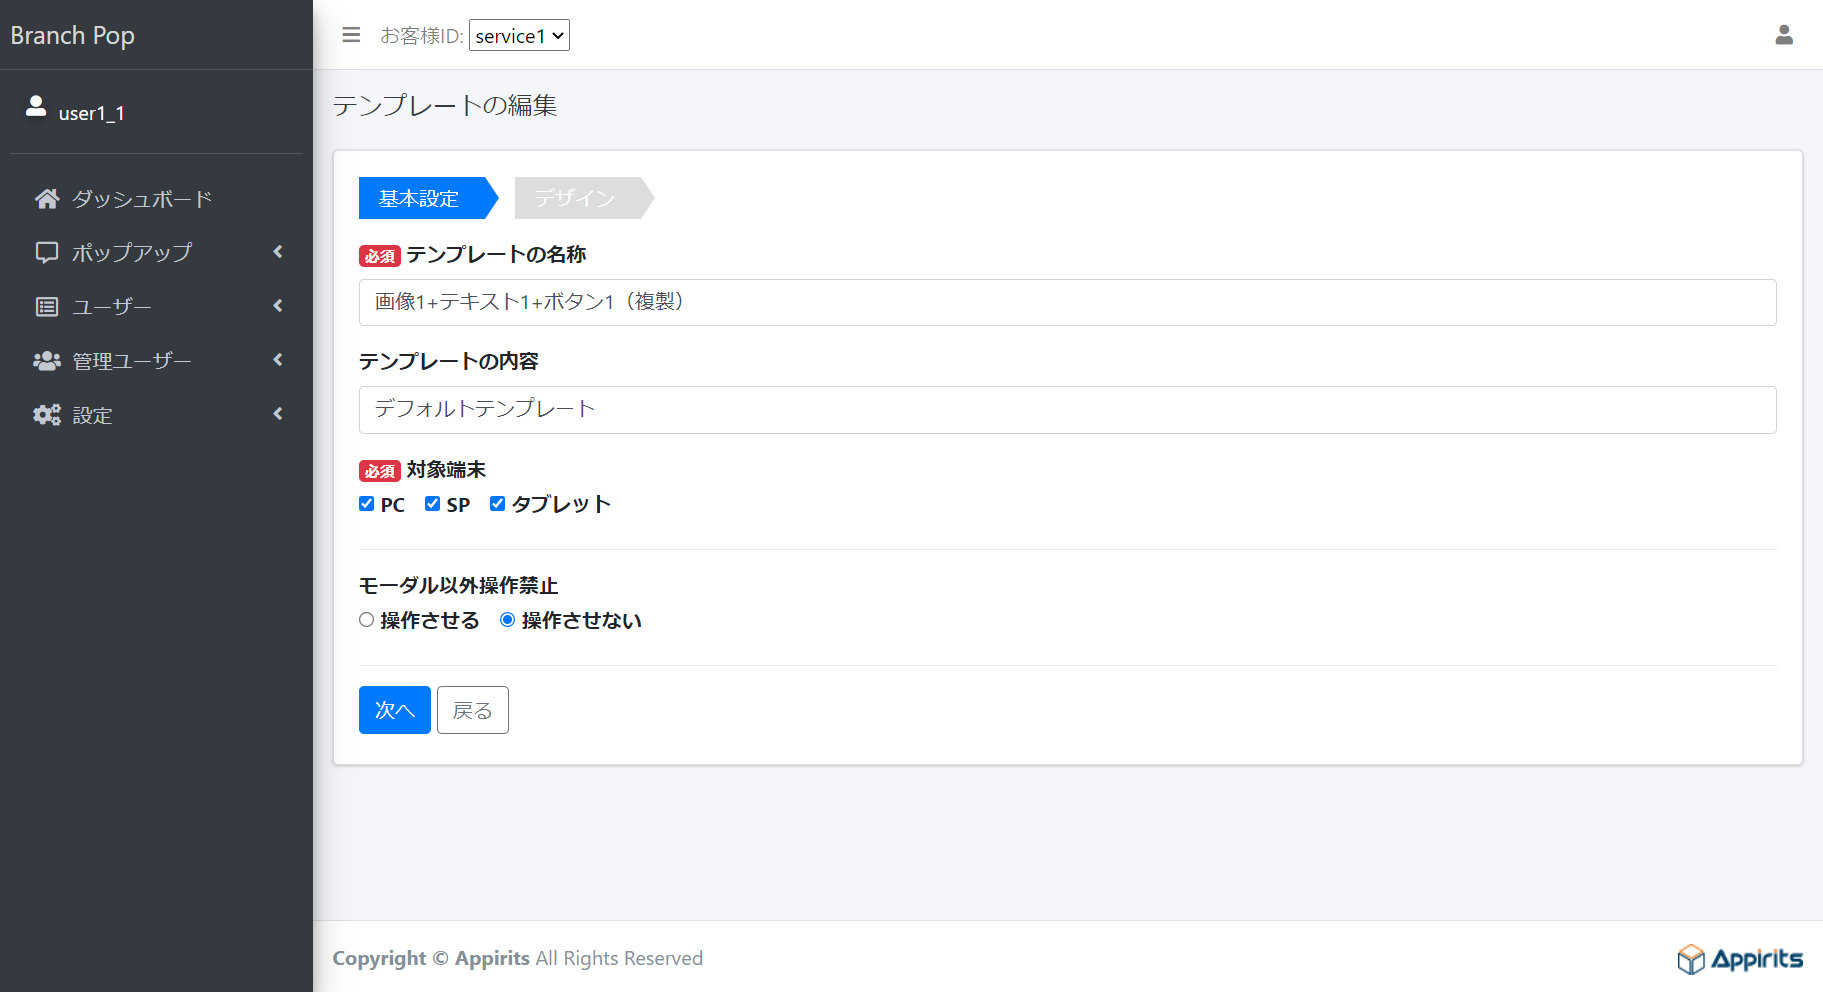
Task: Open the ポップアップ sidebar menu
Action: pyautogui.click(x=156, y=252)
